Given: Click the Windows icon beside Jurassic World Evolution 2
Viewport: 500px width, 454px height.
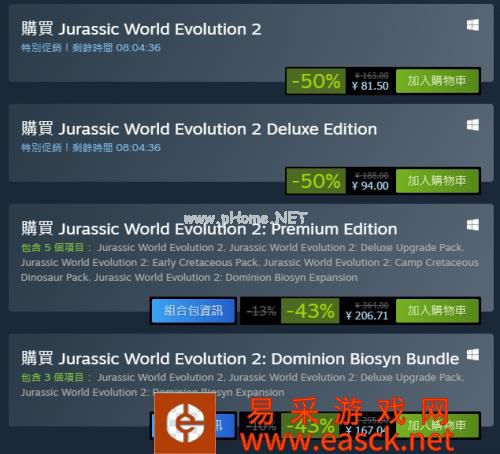Looking at the screenshot, I should pos(473,25).
